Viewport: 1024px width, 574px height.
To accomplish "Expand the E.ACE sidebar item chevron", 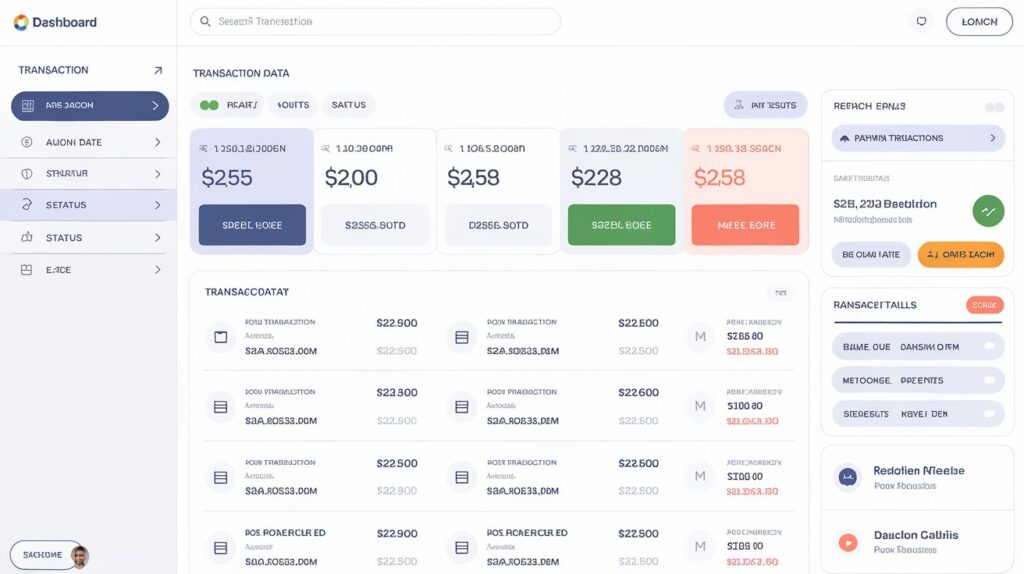I will pos(157,270).
